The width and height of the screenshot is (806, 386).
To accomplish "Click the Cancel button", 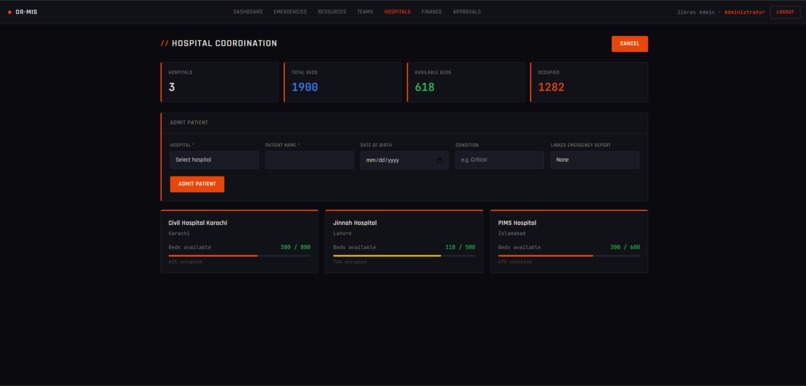I will [629, 44].
